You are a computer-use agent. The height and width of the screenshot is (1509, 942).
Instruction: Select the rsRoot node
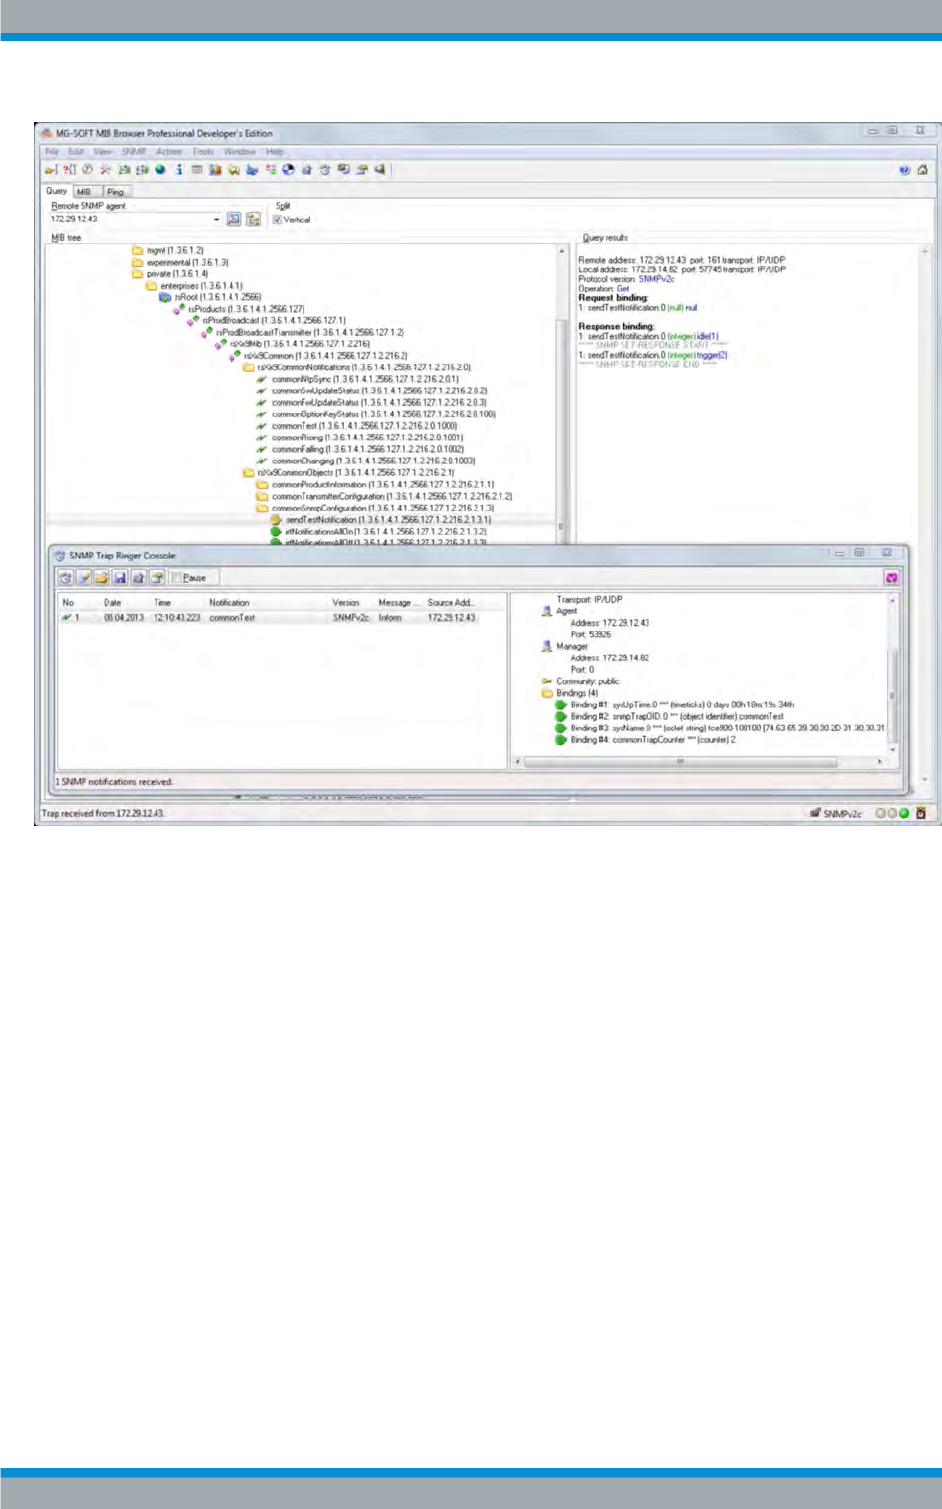210,297
